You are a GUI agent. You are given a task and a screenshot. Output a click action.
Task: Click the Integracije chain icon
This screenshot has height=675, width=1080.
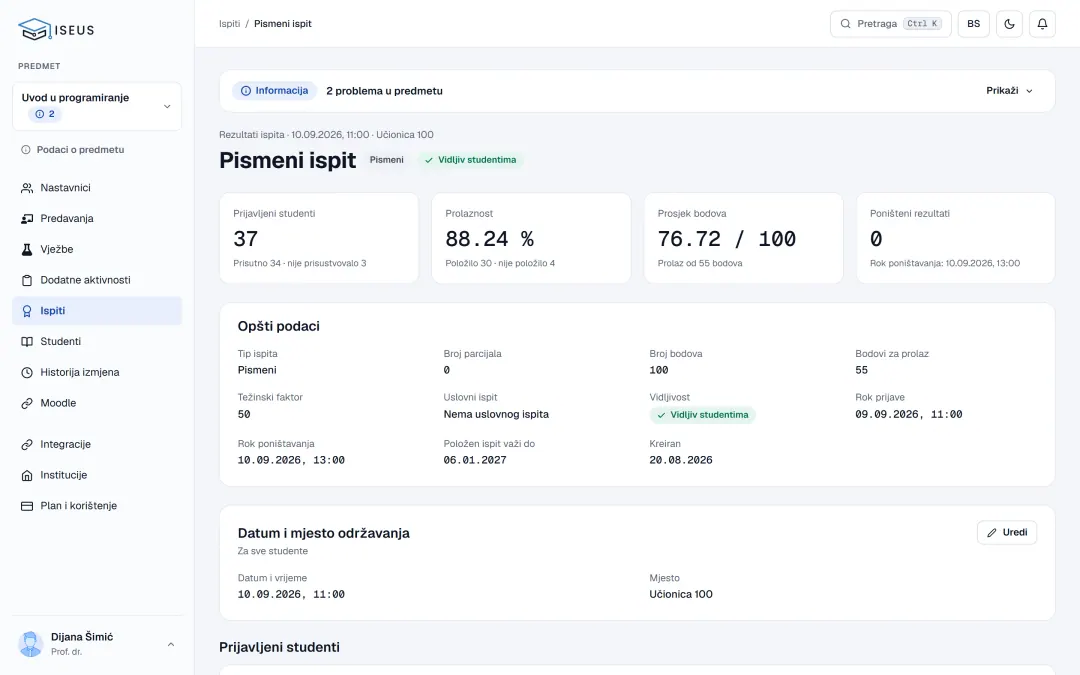27,444
